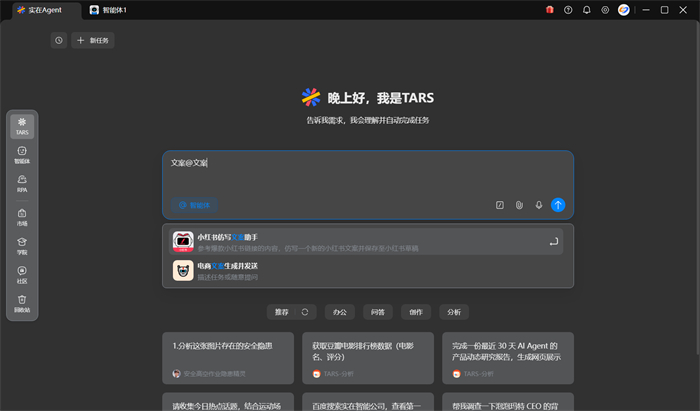
Task: Open the 回收站 recycle bin
Action: [22, 303]
